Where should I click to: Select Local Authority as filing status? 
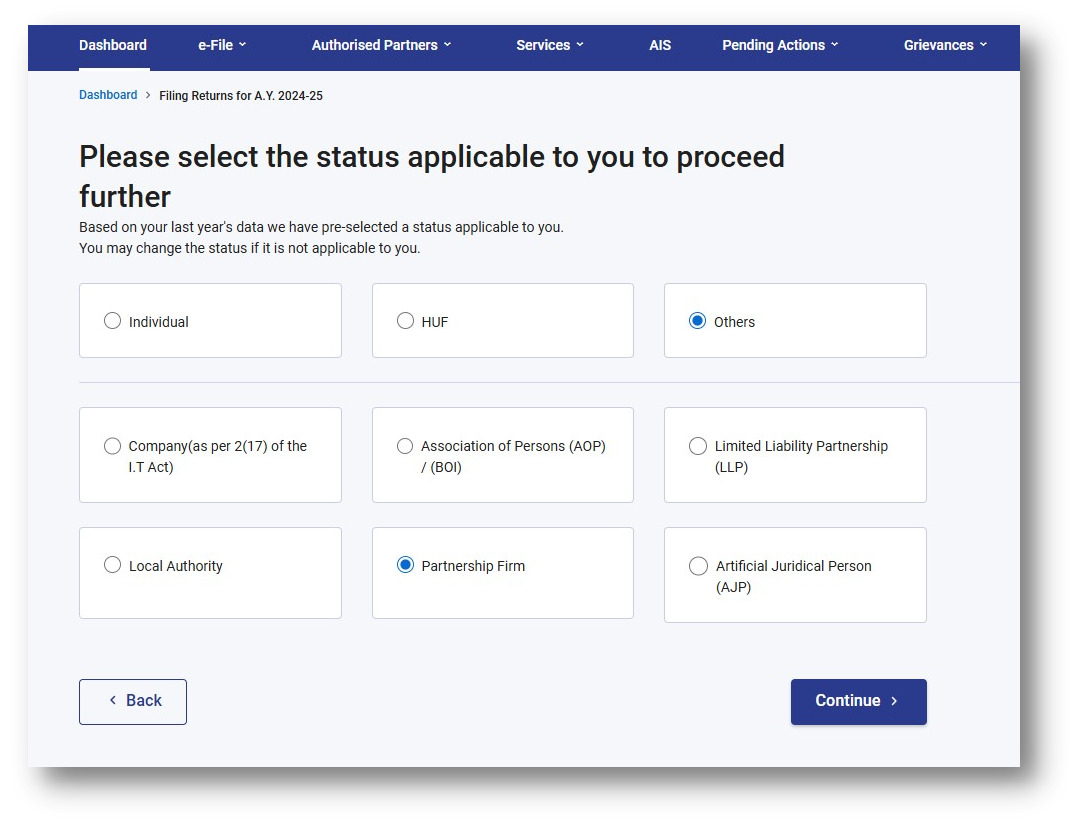click(112, 565)
